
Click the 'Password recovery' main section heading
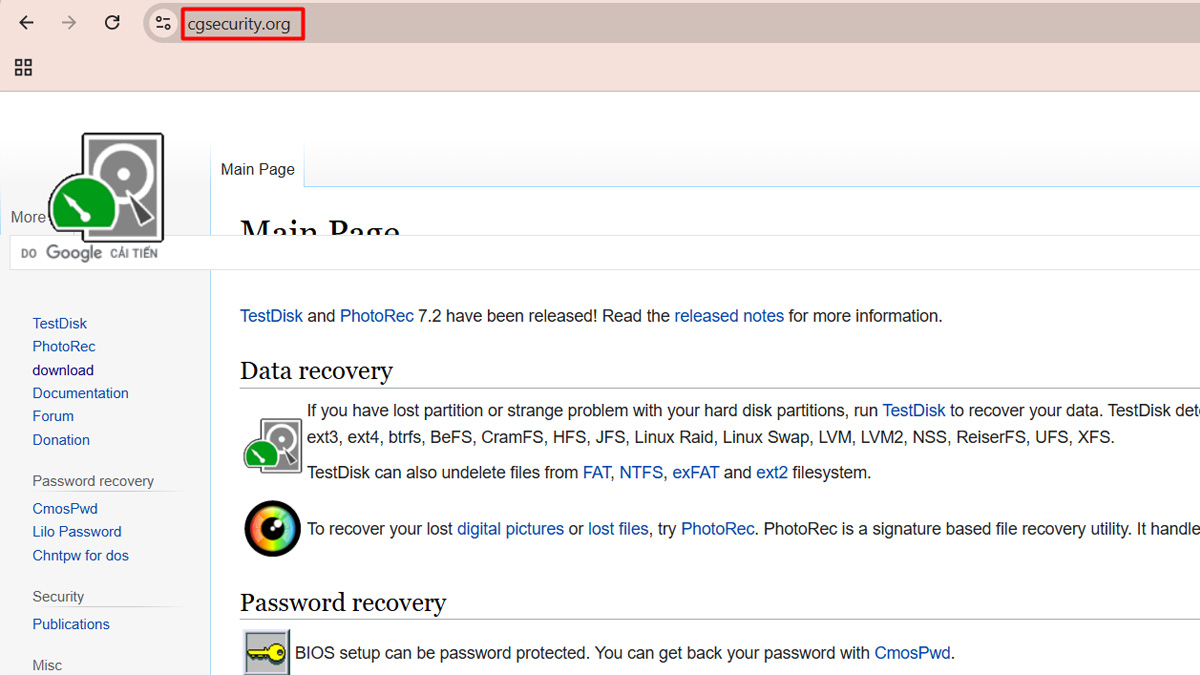(x=343, y=603)
